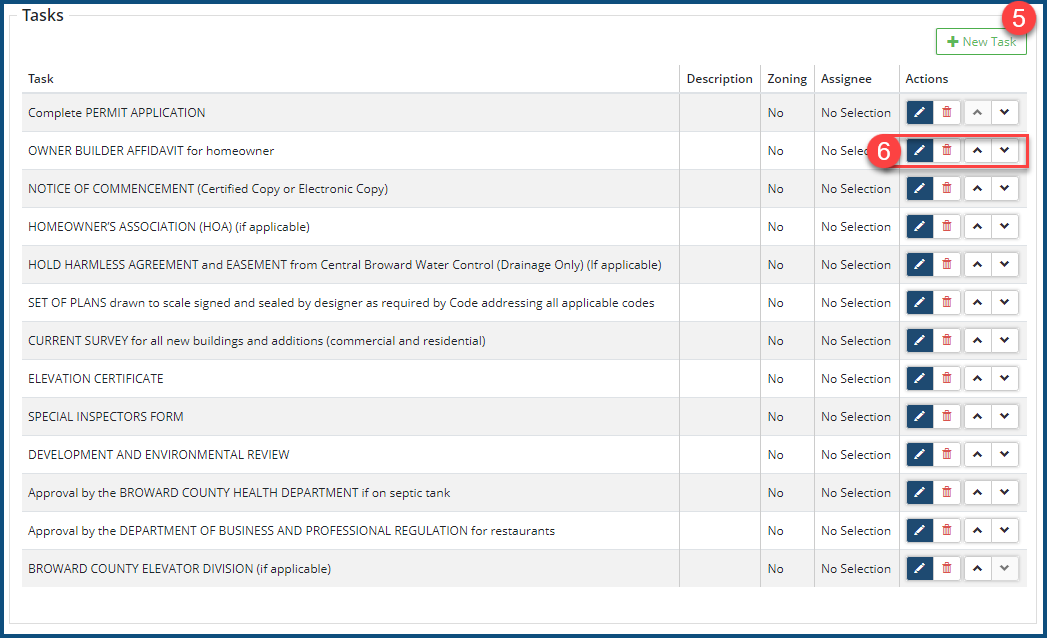Screen dimensions: 1047x638
Task: Move SPECIAL INSPECTORS FORM task up
Action: (x=978, y=417)
